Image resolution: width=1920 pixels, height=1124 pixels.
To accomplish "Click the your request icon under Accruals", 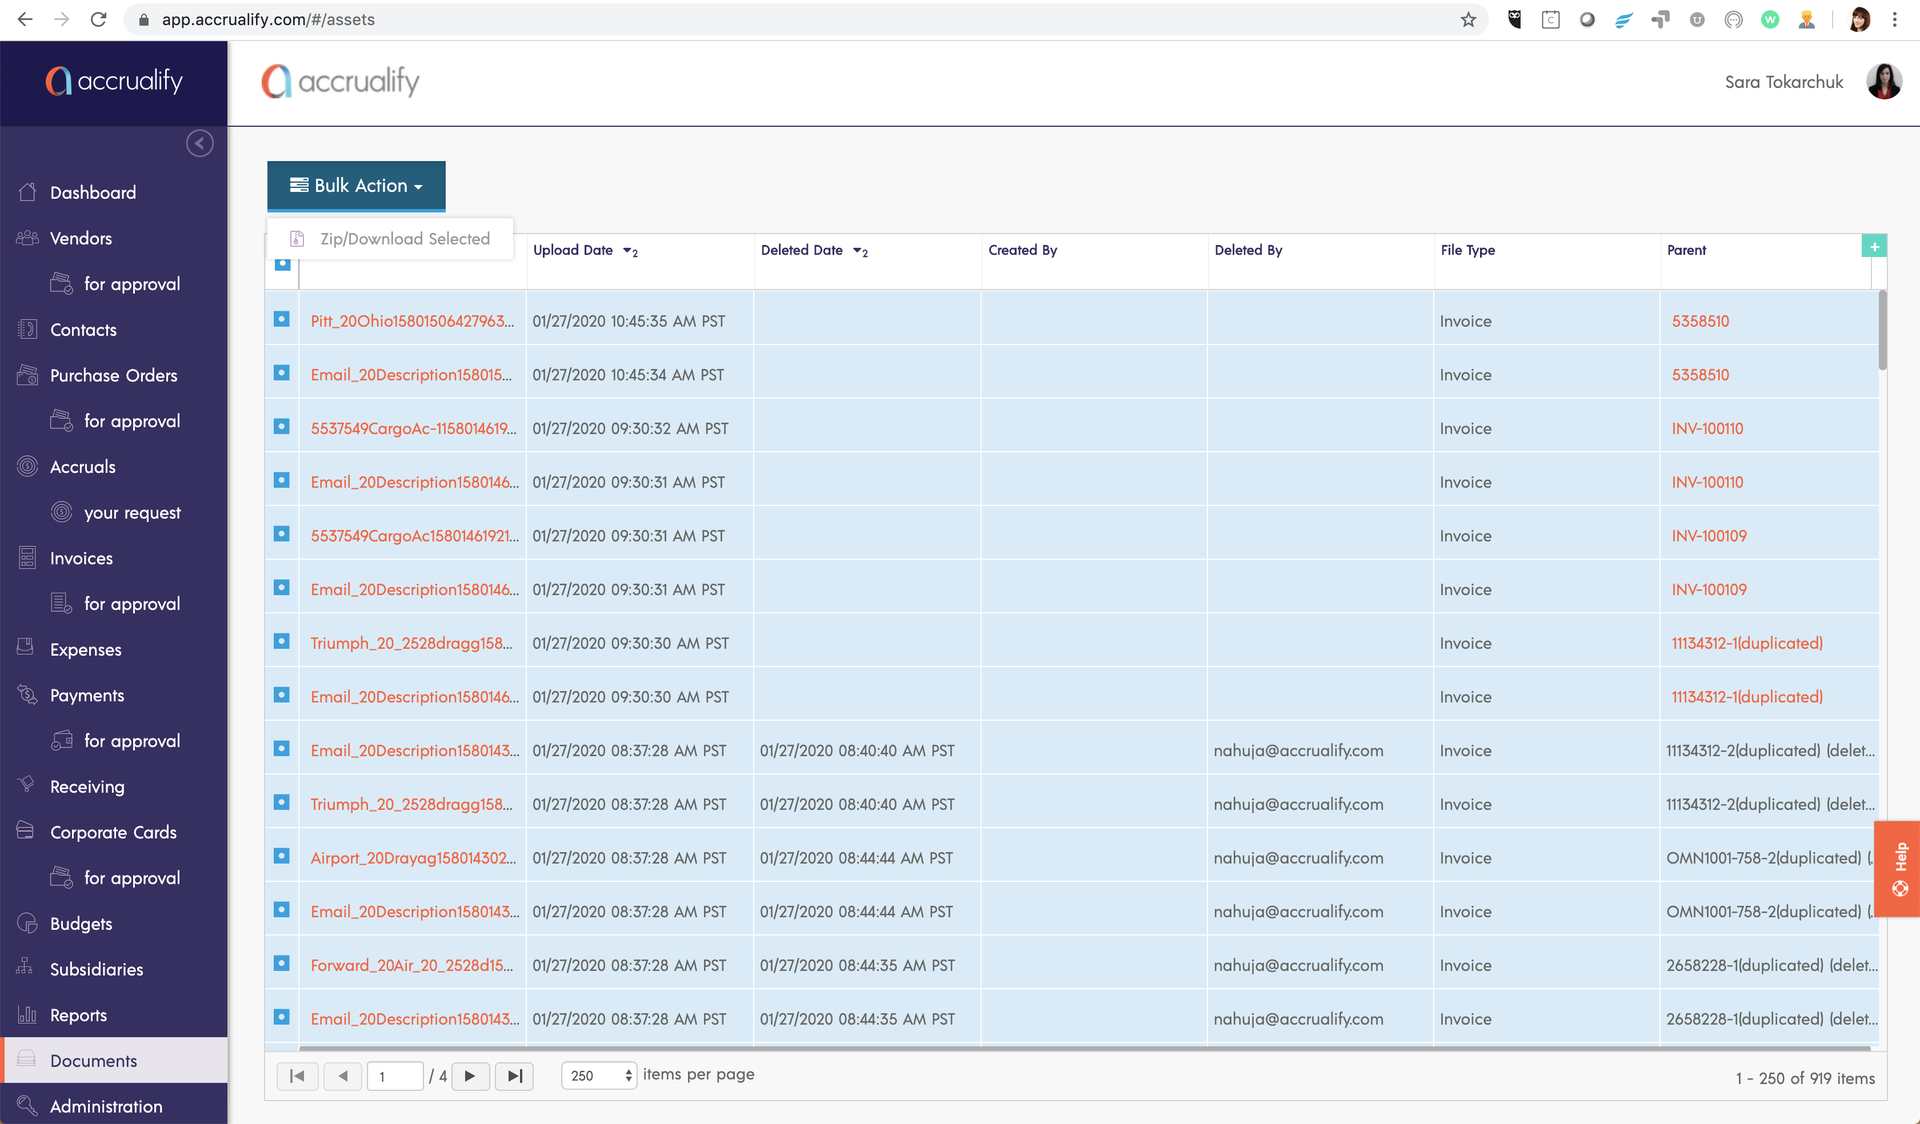I will (x=61, y=512).
